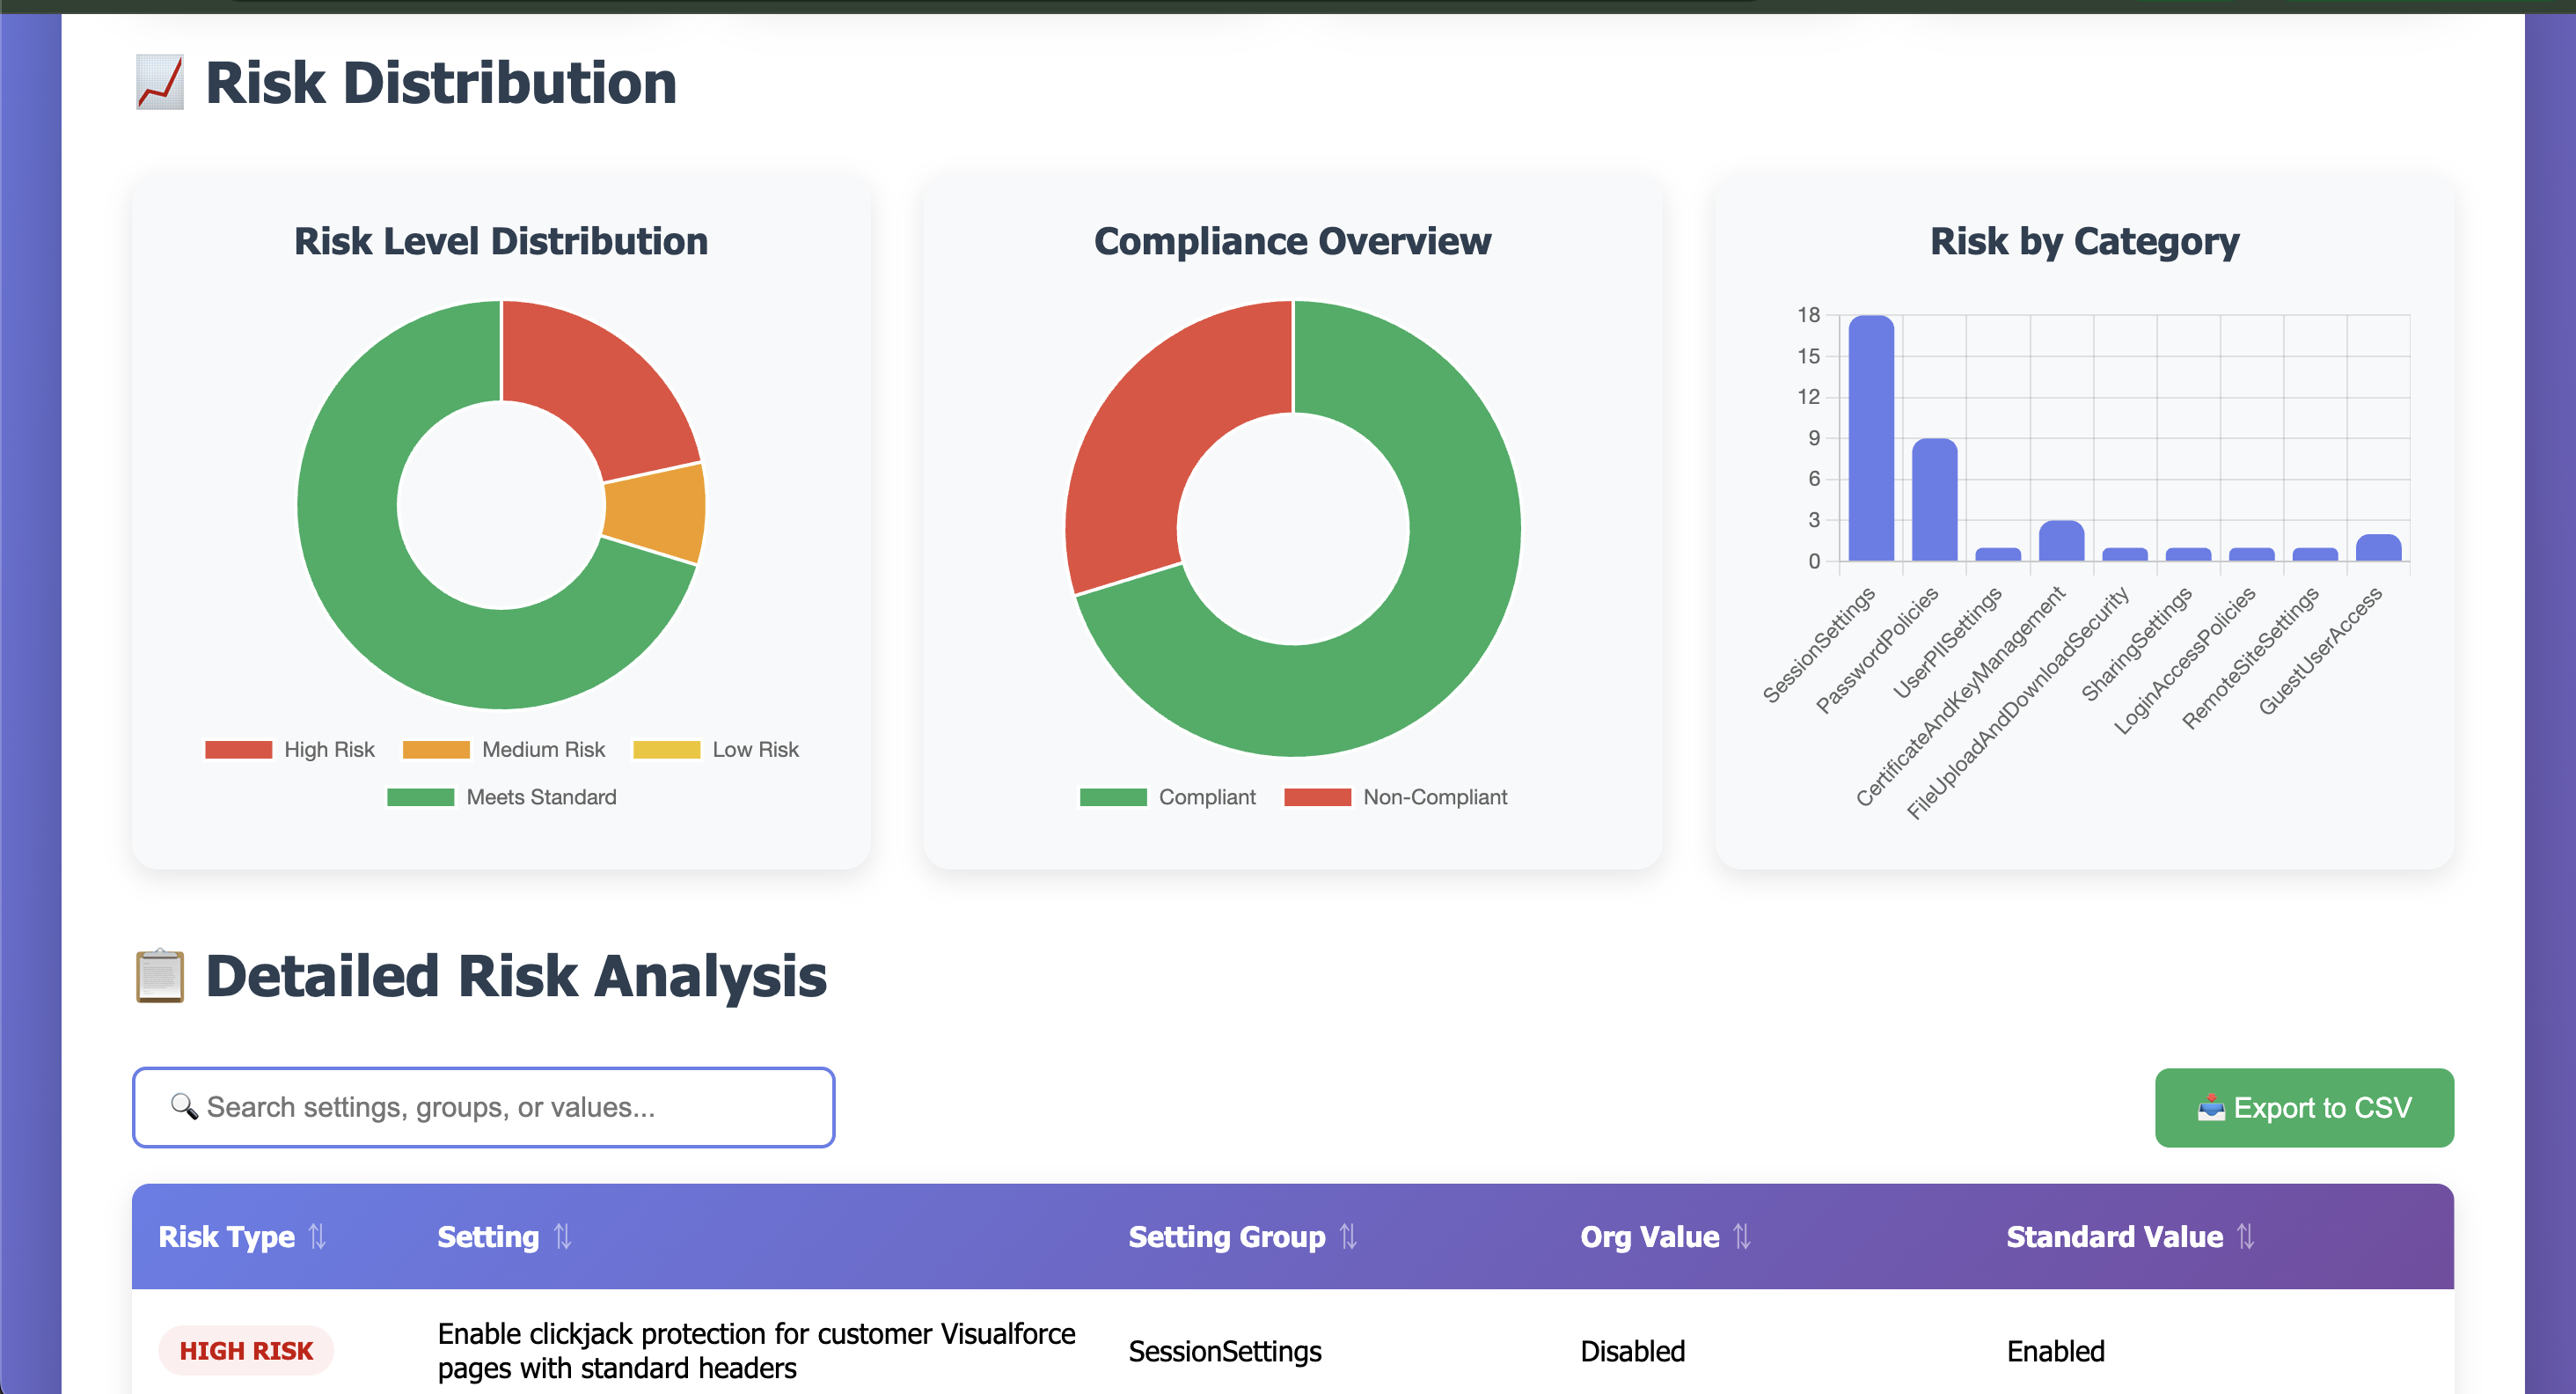Toggle Meets Standard legend entry
The height and width of the screenshot is (1394, 2576).
pos(540,797)
